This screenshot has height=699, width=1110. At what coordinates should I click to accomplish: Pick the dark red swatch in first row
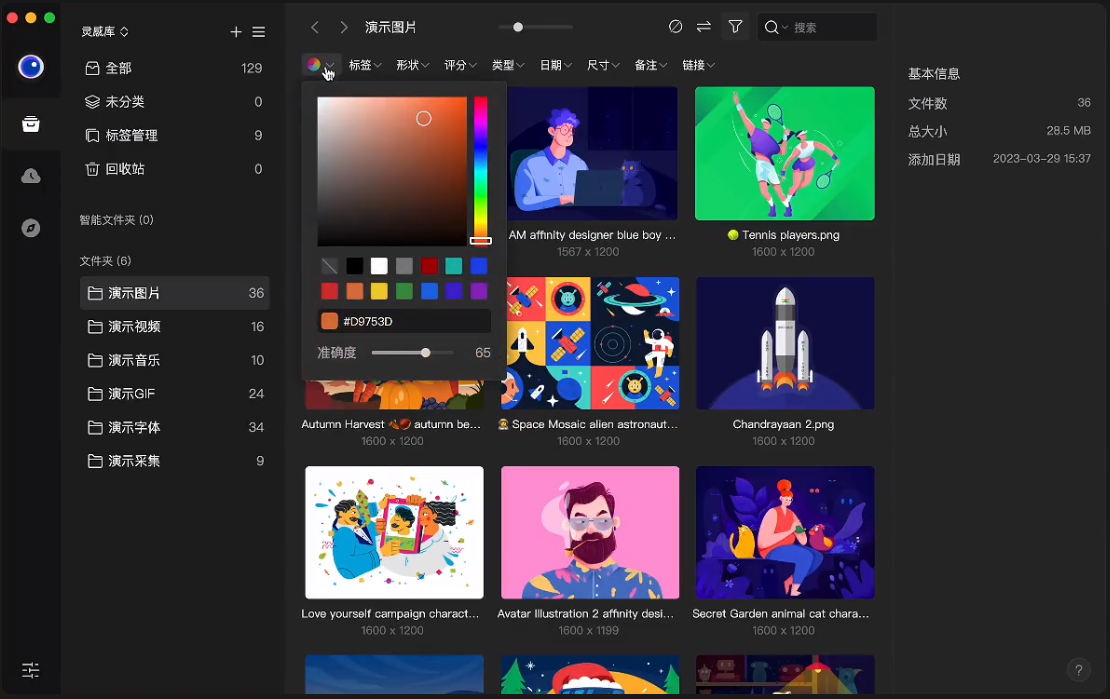429,266
